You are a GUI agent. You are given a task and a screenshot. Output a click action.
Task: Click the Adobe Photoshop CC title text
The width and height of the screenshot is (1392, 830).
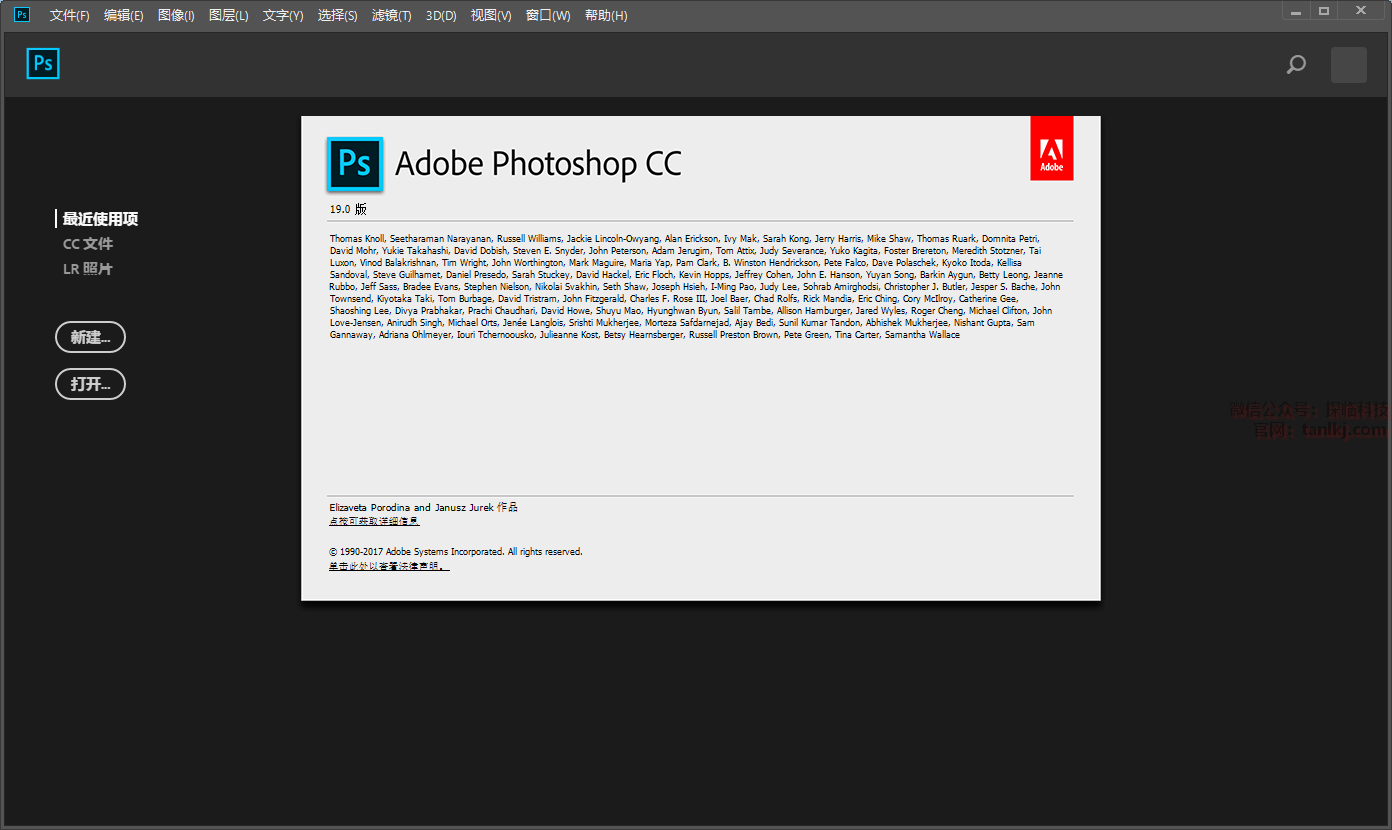pos(538,164)
